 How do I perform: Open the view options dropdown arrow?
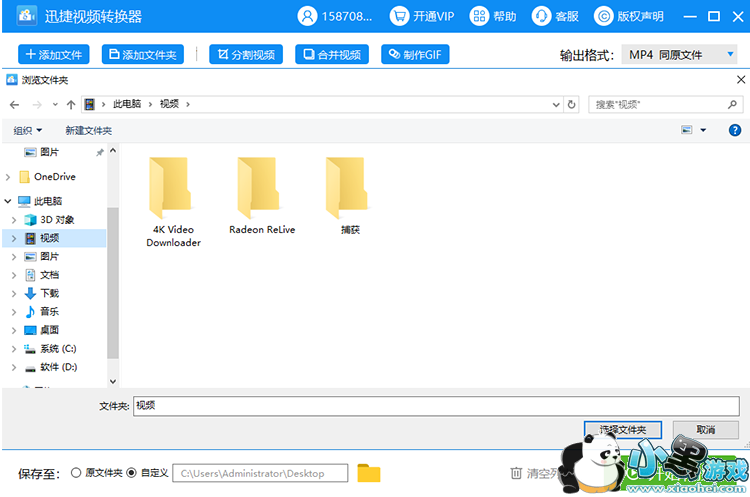(703, 130)
